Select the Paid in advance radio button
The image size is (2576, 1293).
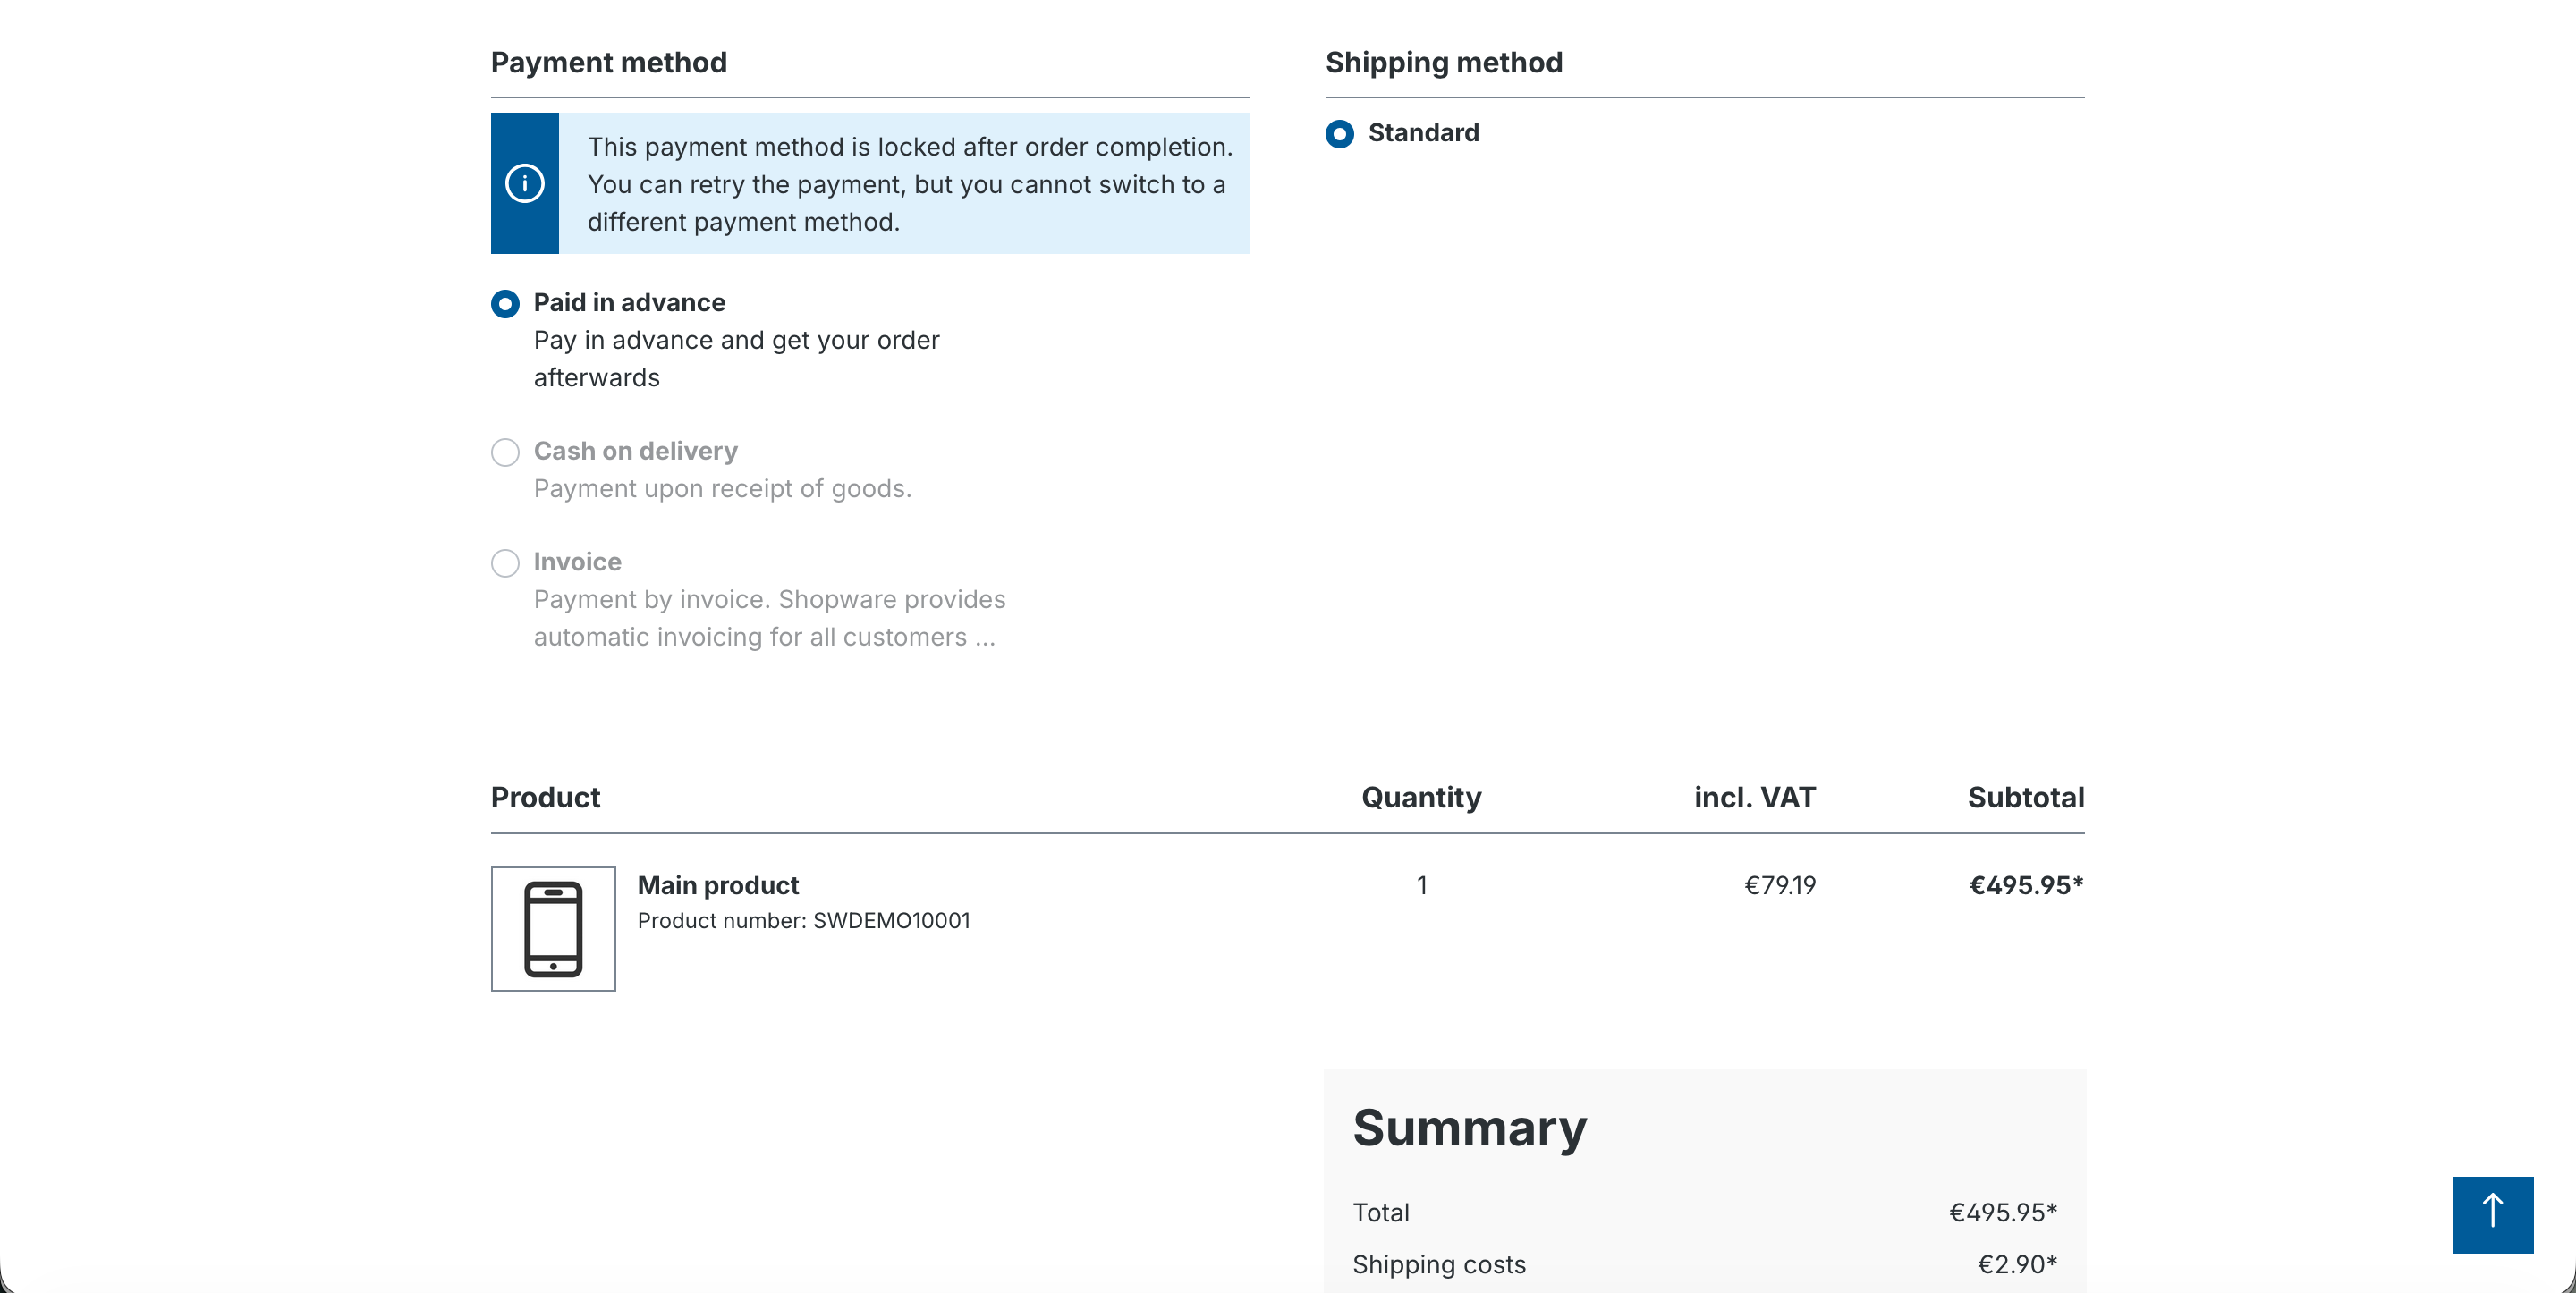pos(505,303)
